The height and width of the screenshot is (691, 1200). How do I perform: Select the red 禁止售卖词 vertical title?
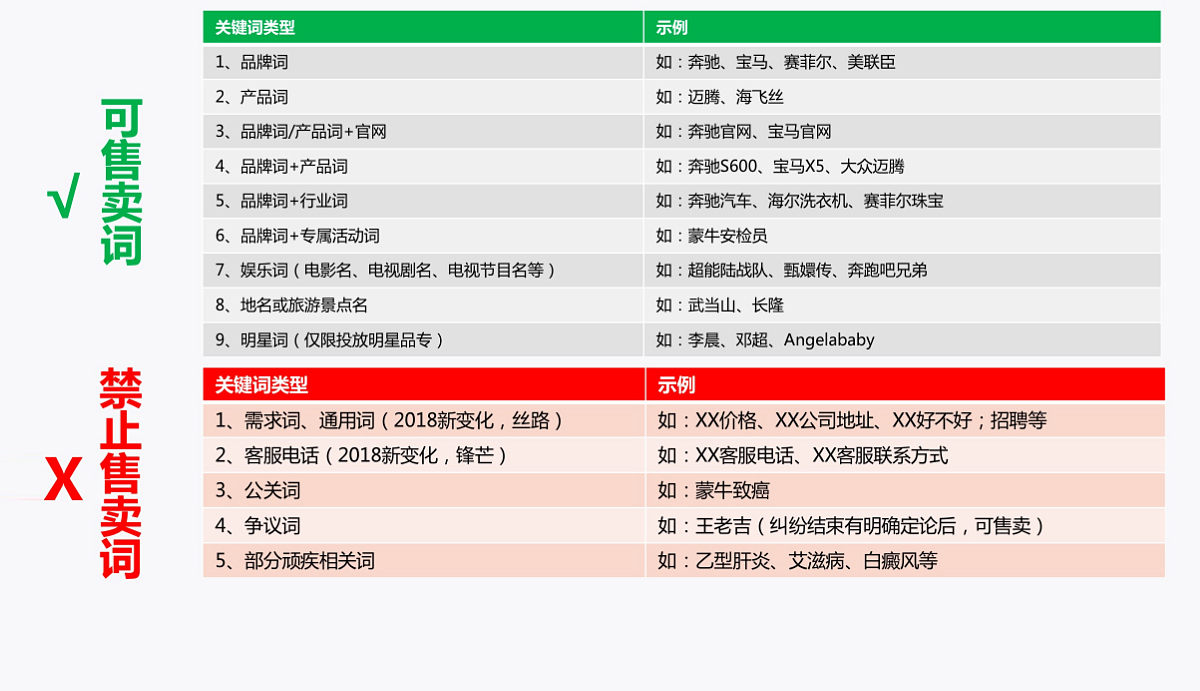tap(121, 473)
